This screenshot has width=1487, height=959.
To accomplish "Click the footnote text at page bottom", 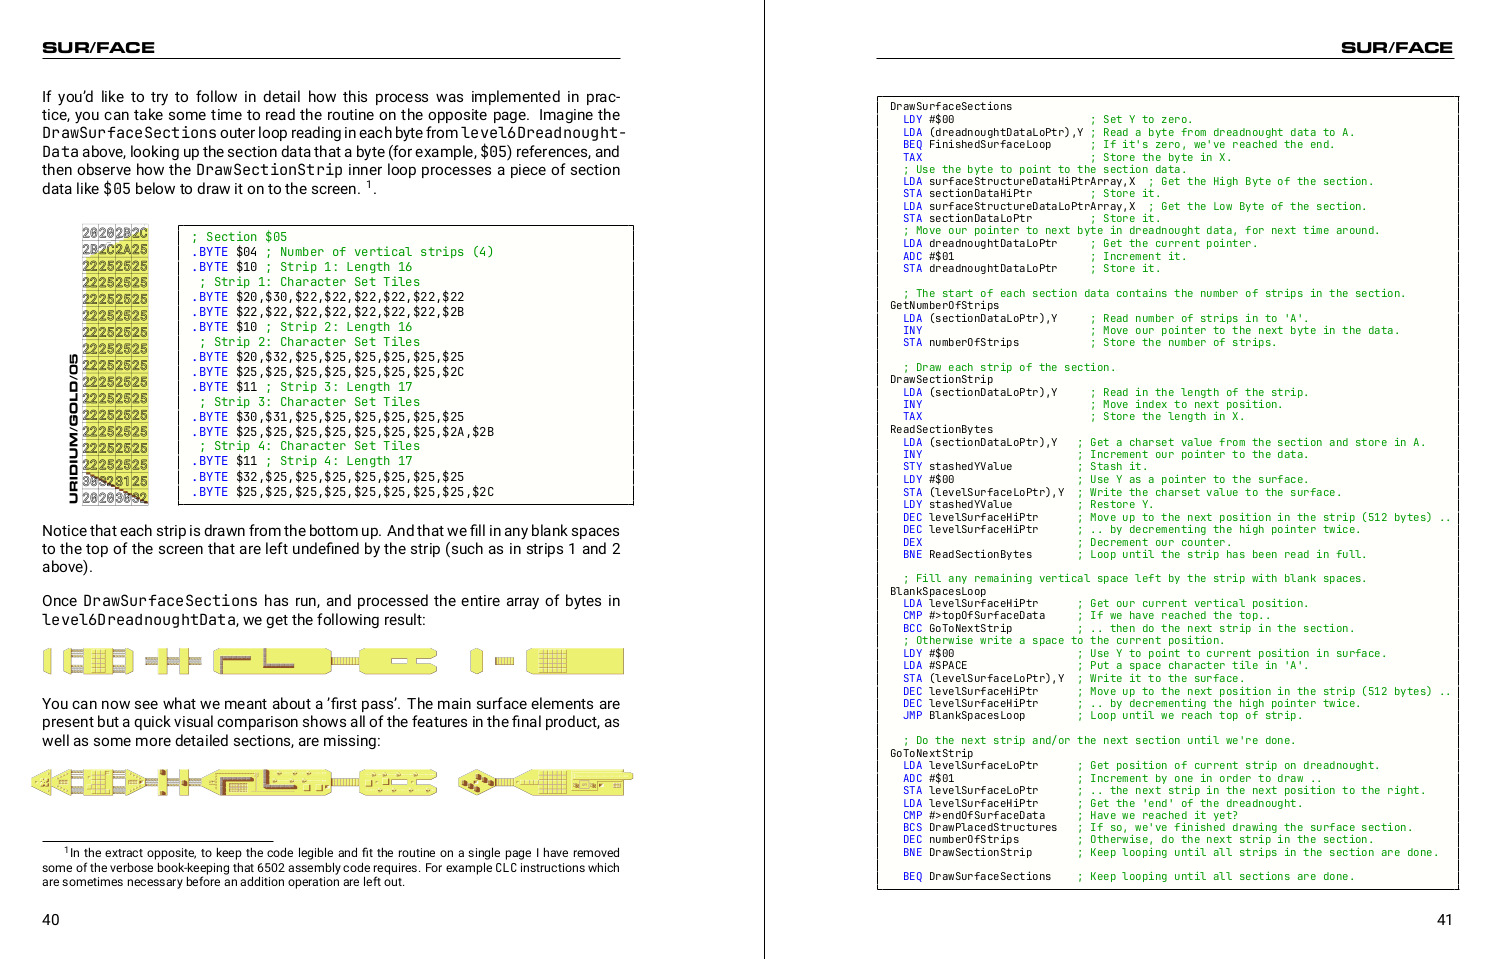I will click(331, 867).
